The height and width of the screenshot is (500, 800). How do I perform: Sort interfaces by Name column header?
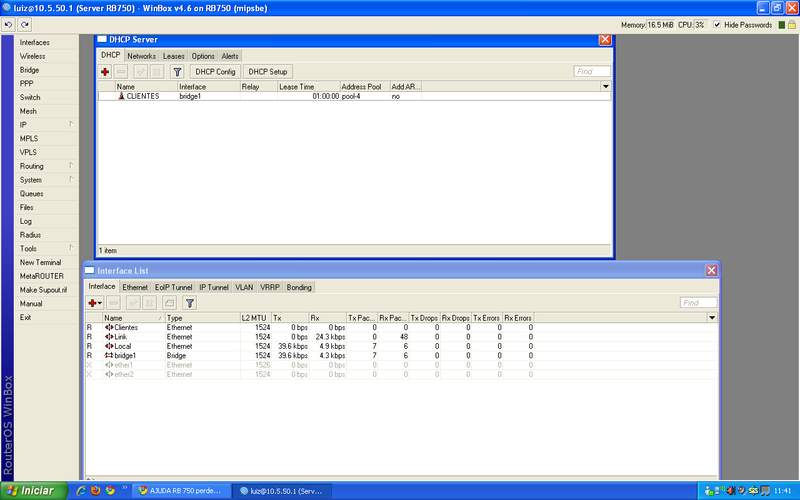[x=134, y=317]
